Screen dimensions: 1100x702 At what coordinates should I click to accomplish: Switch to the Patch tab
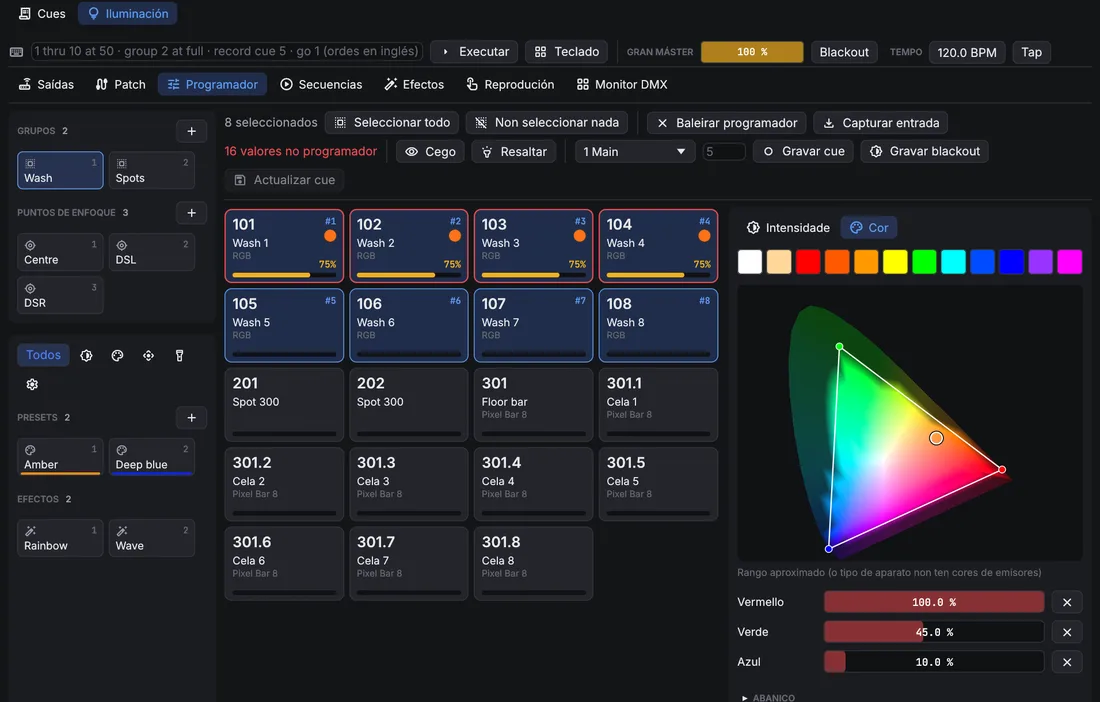coord(121,84)
